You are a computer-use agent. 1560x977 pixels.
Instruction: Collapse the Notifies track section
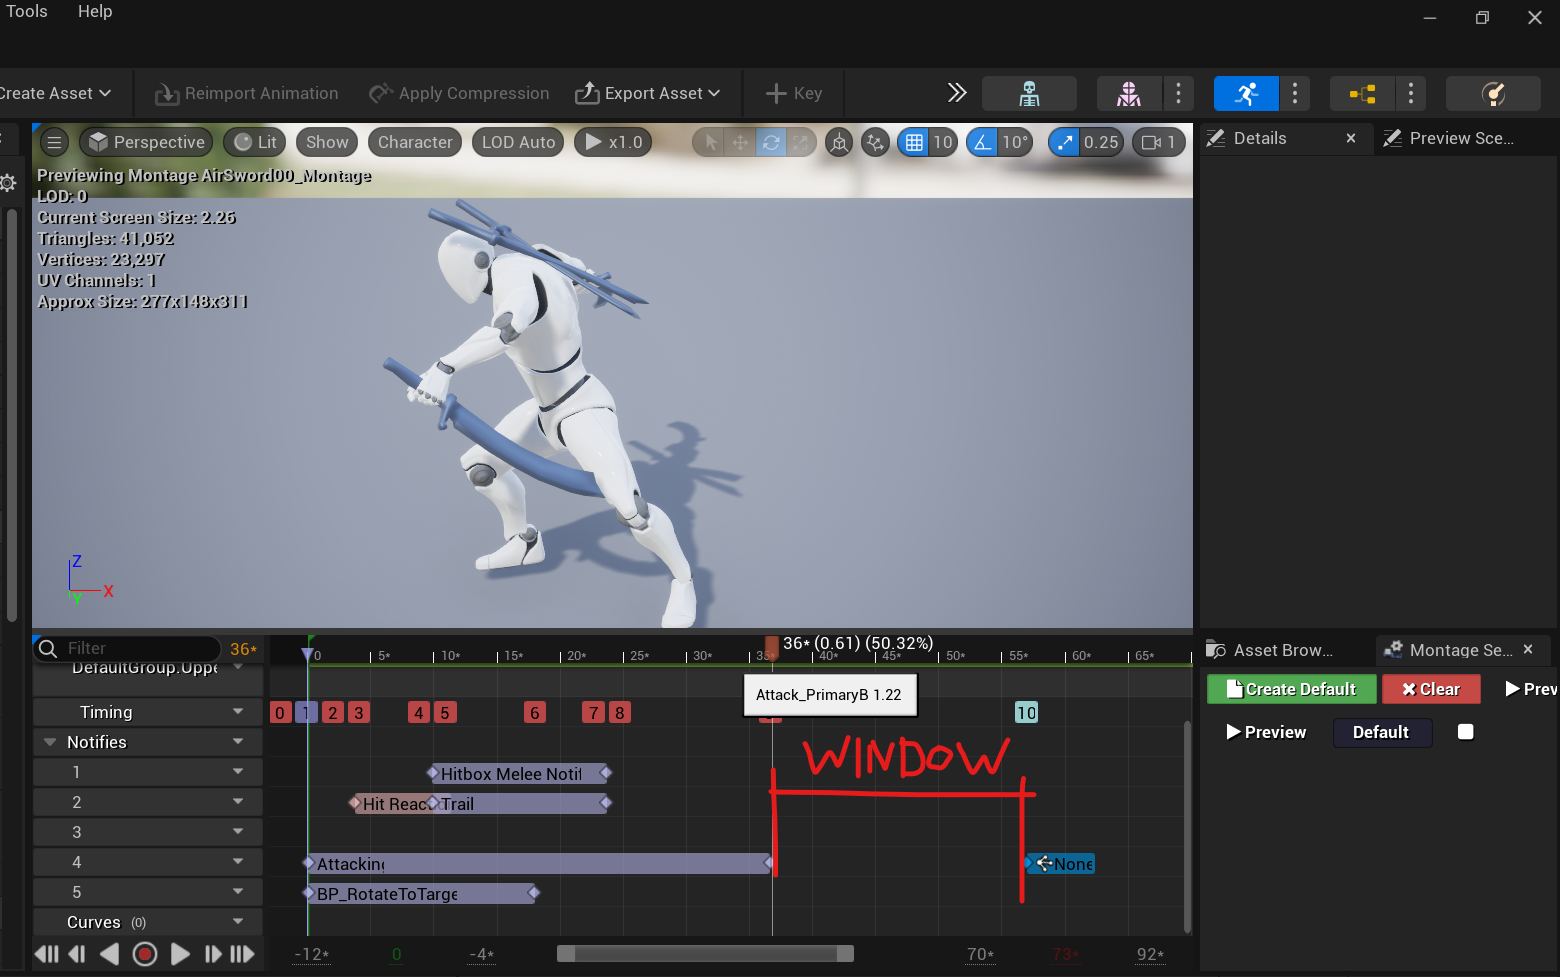49,741
